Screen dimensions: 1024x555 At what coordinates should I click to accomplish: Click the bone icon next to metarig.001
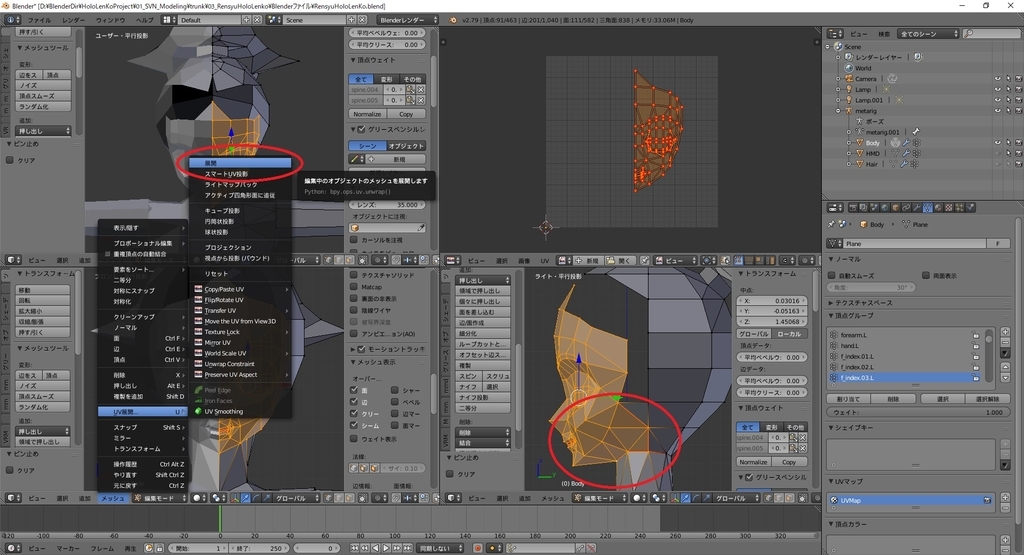pos(916,132)
